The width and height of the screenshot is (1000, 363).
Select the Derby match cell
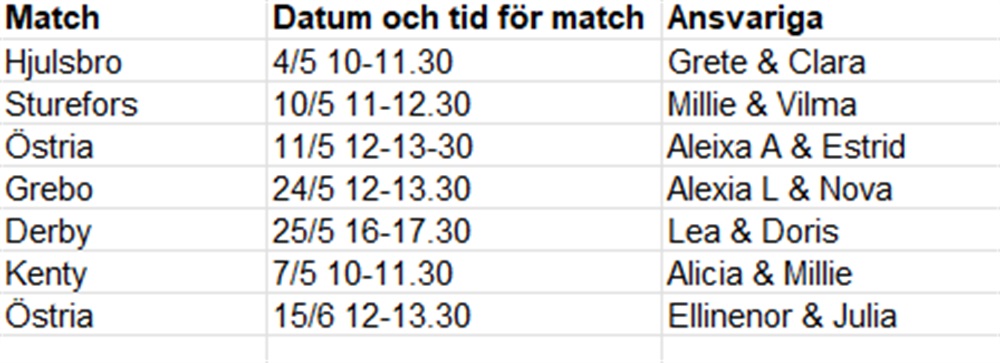(x=133, y=230)
